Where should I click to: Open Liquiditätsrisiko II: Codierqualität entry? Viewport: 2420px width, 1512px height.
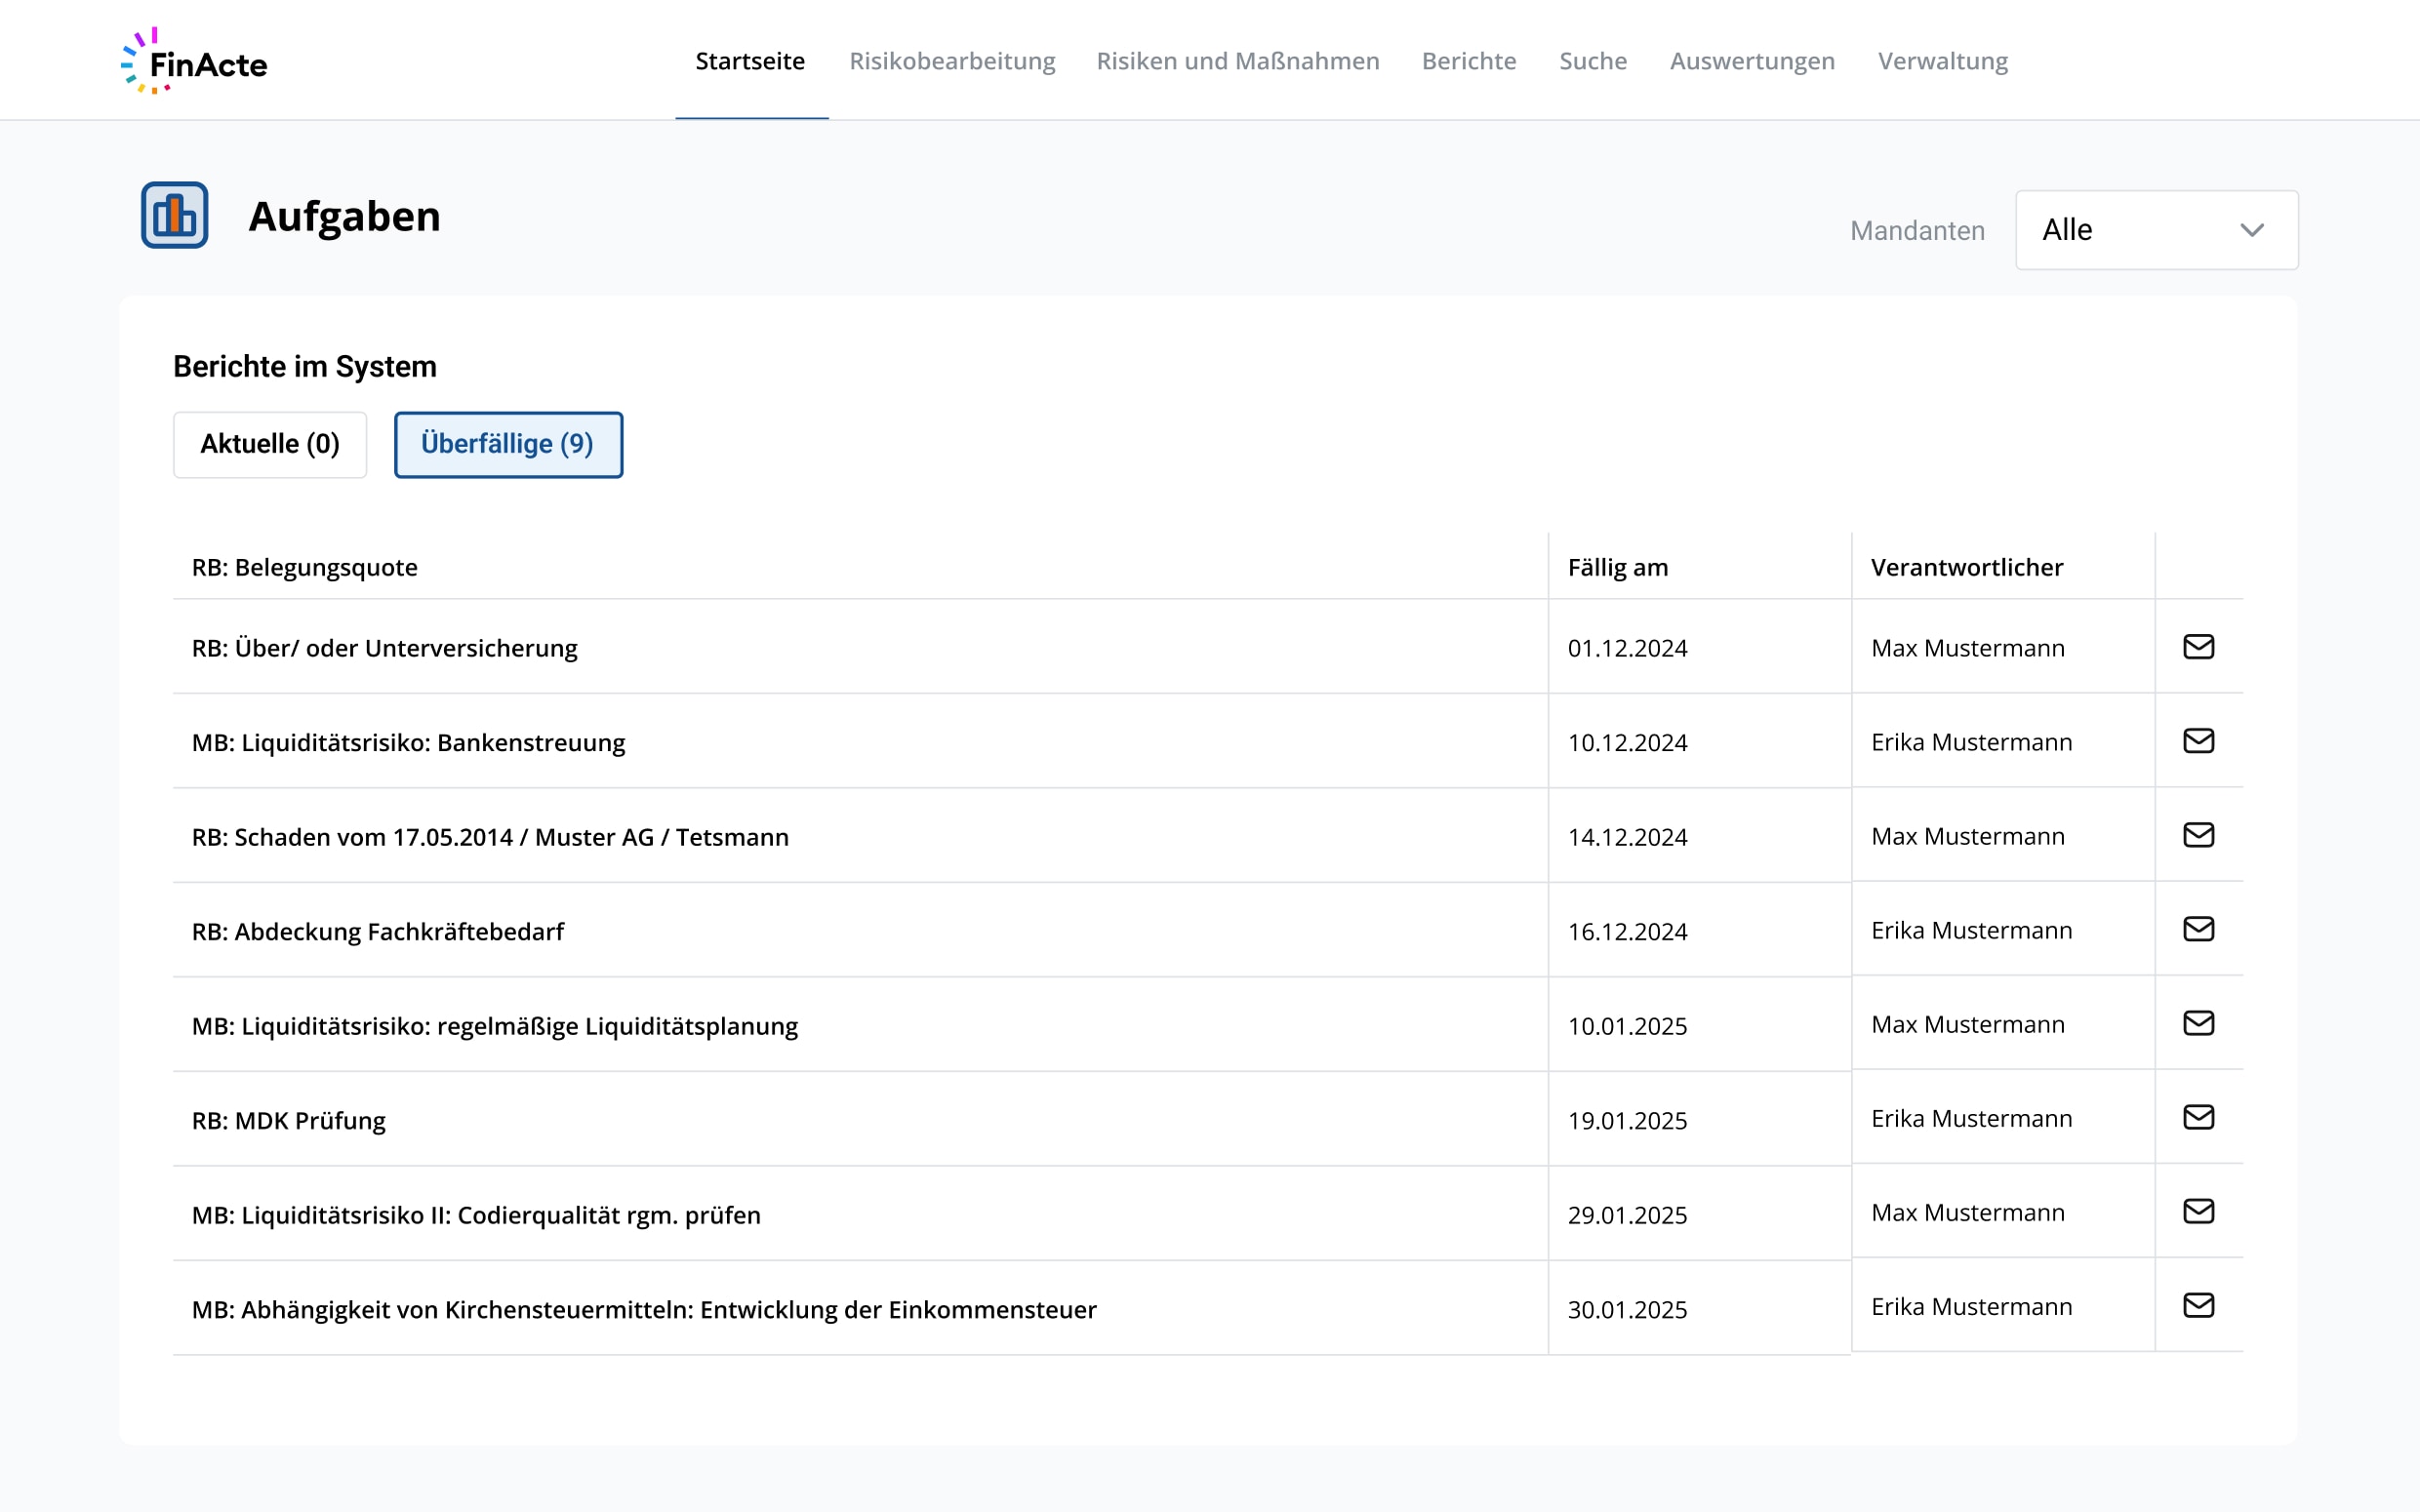coord(476,1215)
